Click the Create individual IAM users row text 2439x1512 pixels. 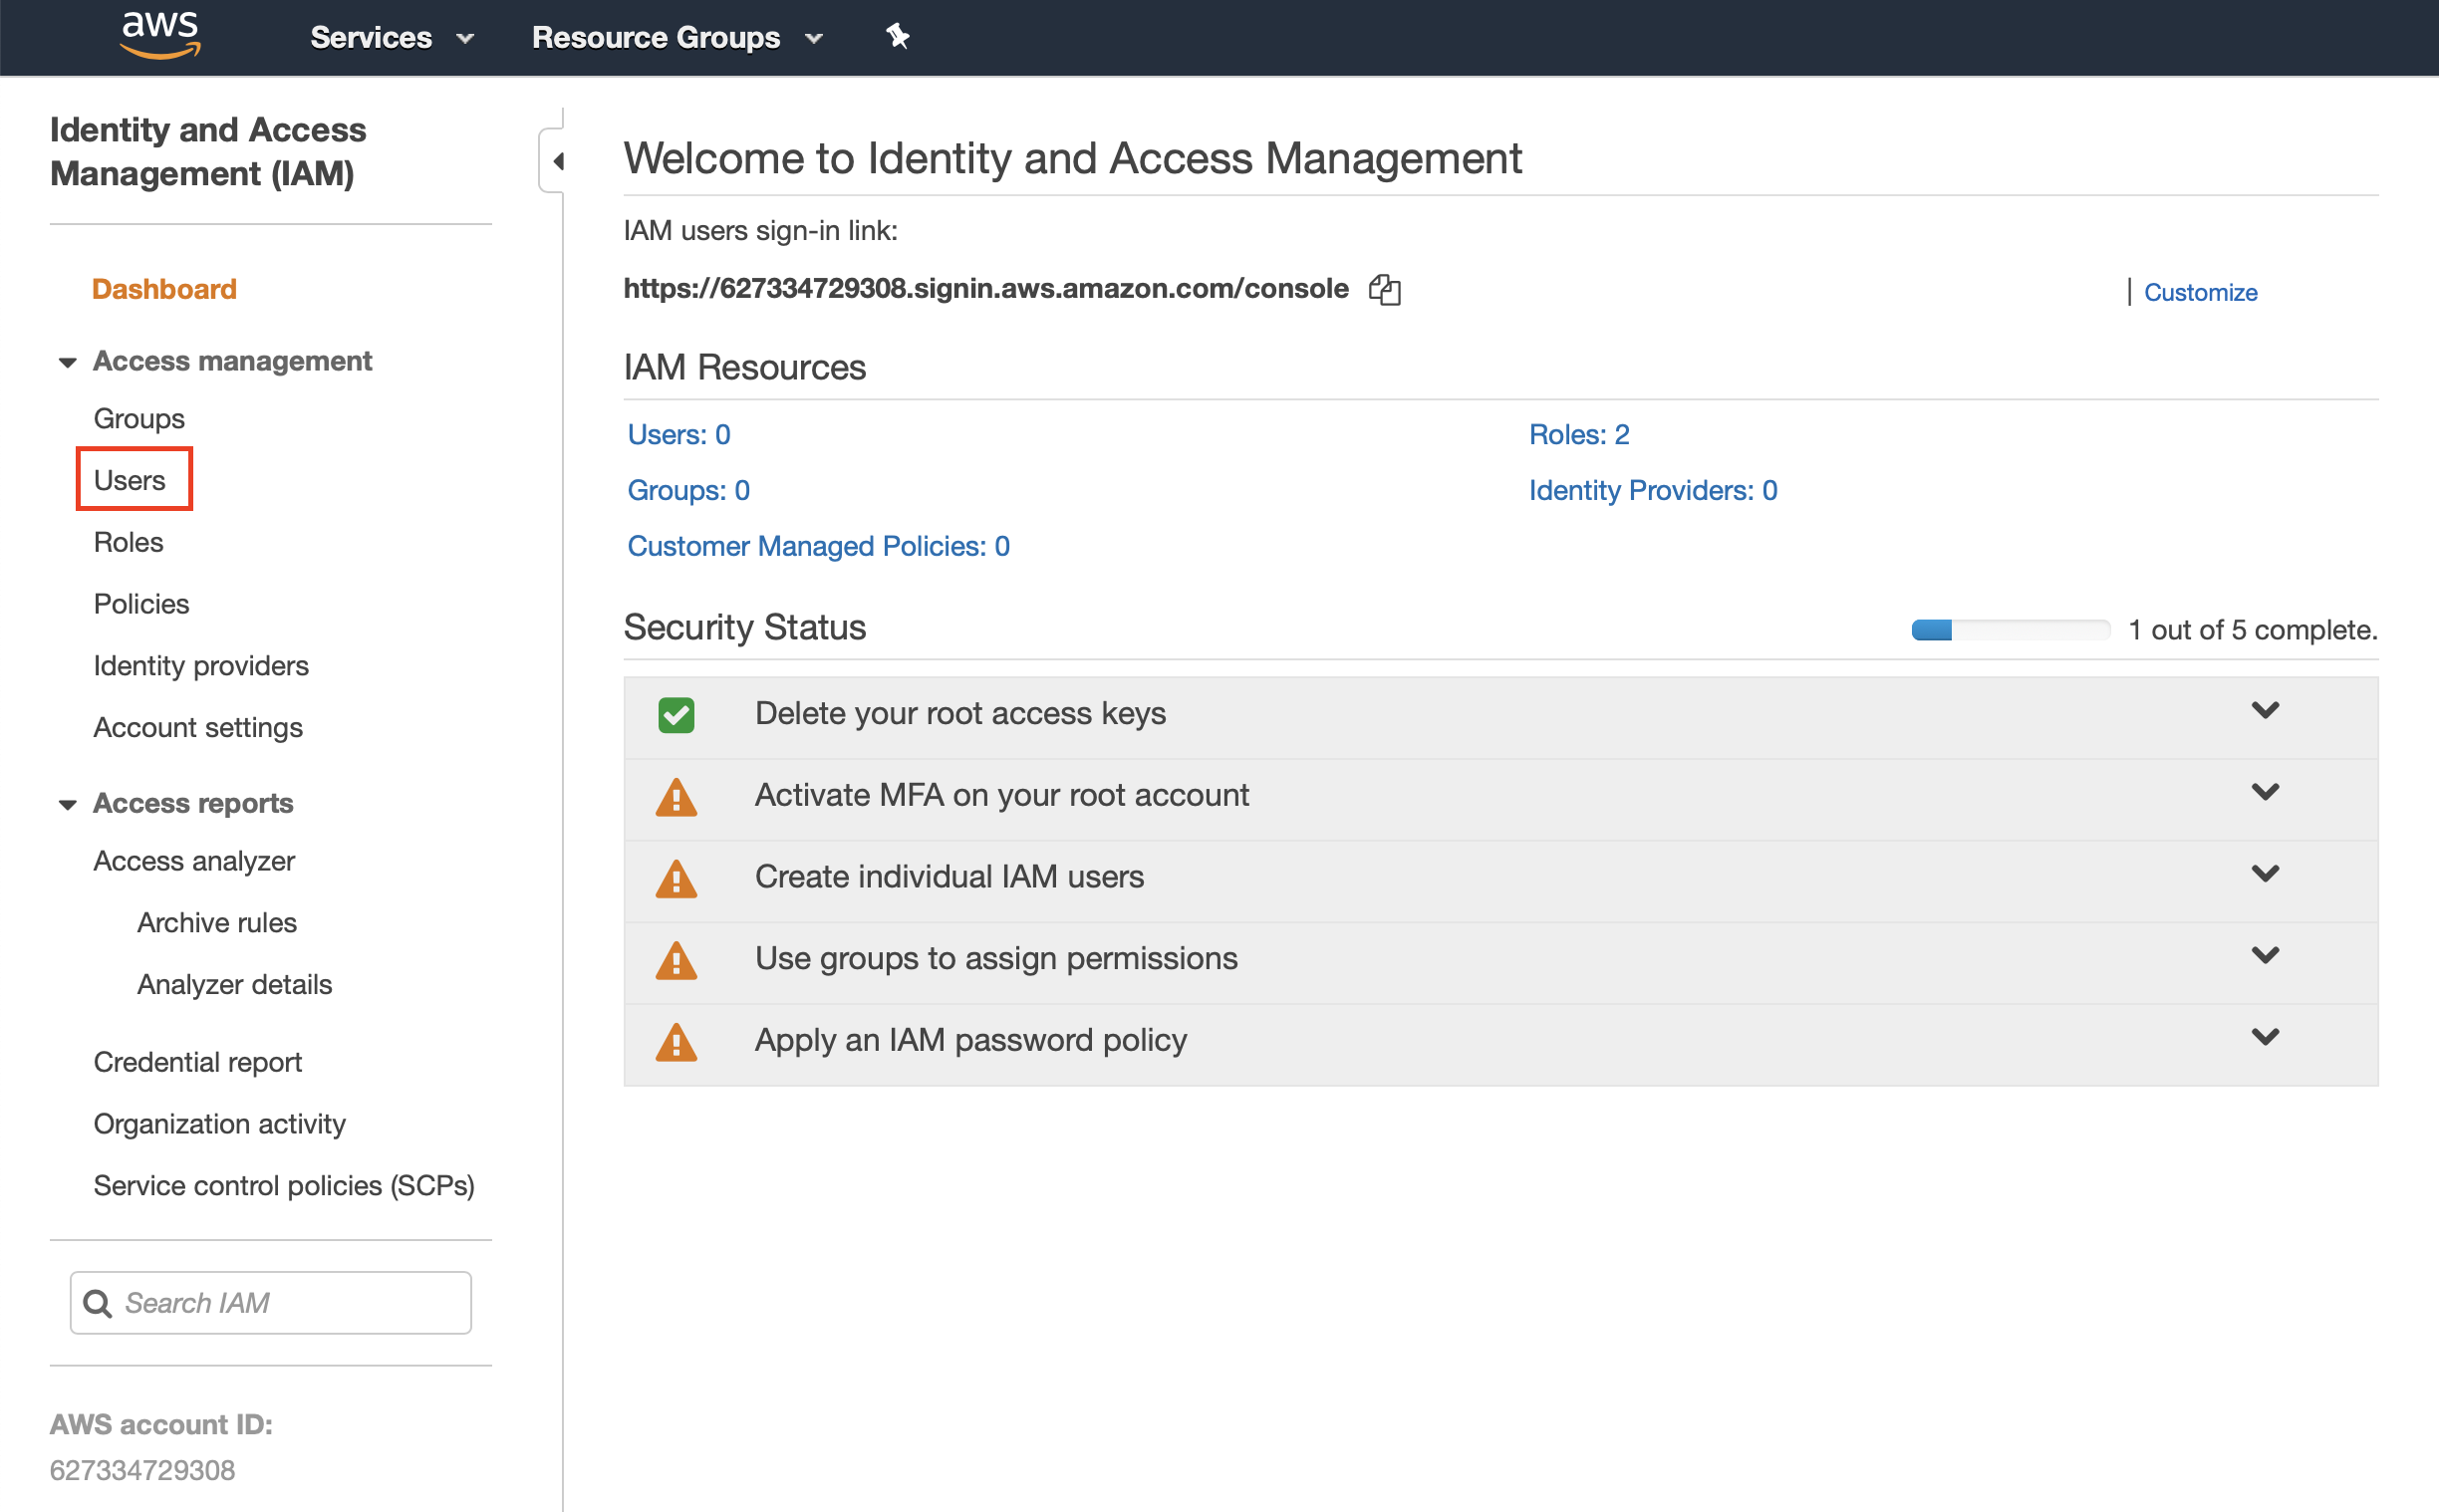949,877
